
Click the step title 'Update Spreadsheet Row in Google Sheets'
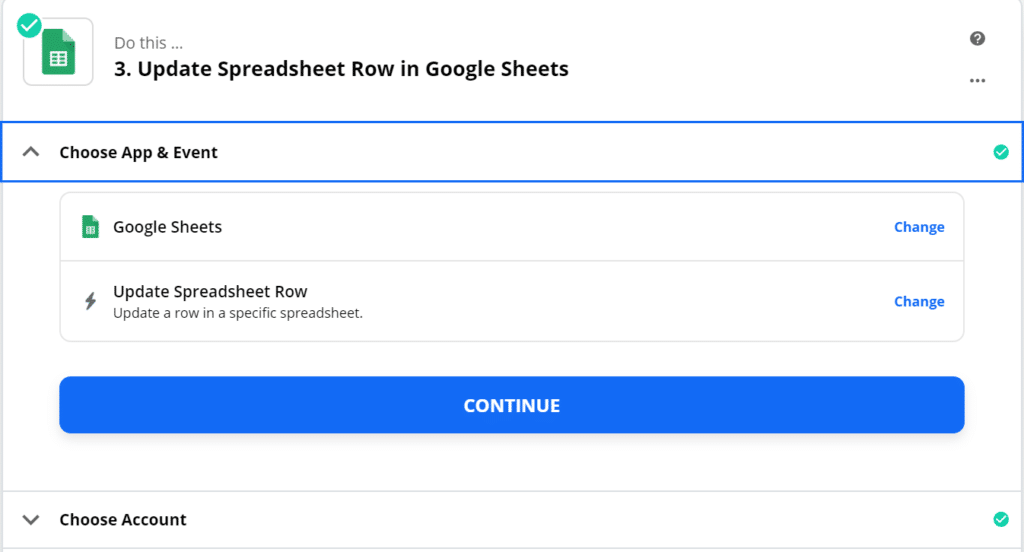point(341,69)
